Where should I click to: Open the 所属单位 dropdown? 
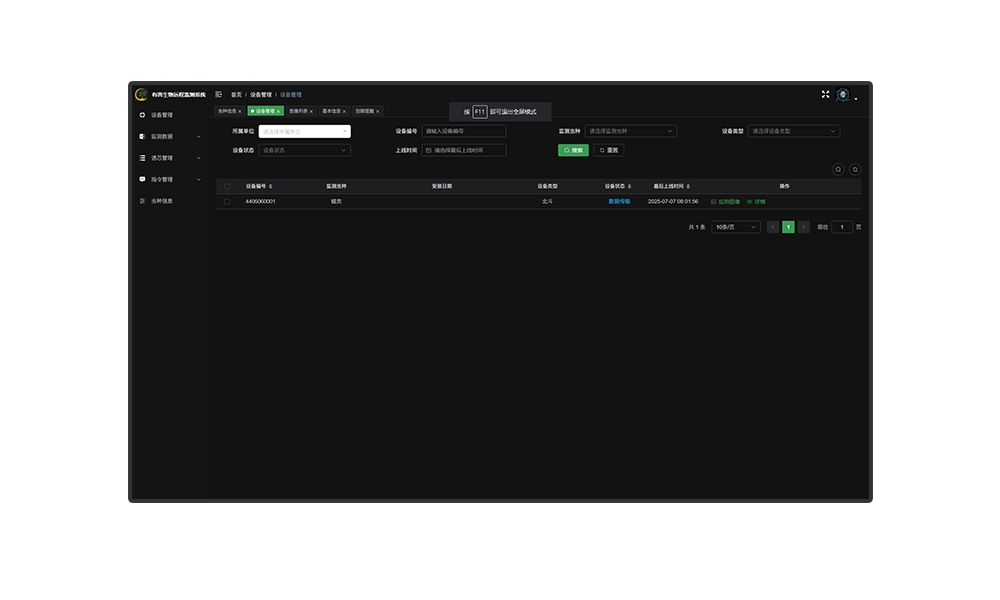tap(304, 131)
